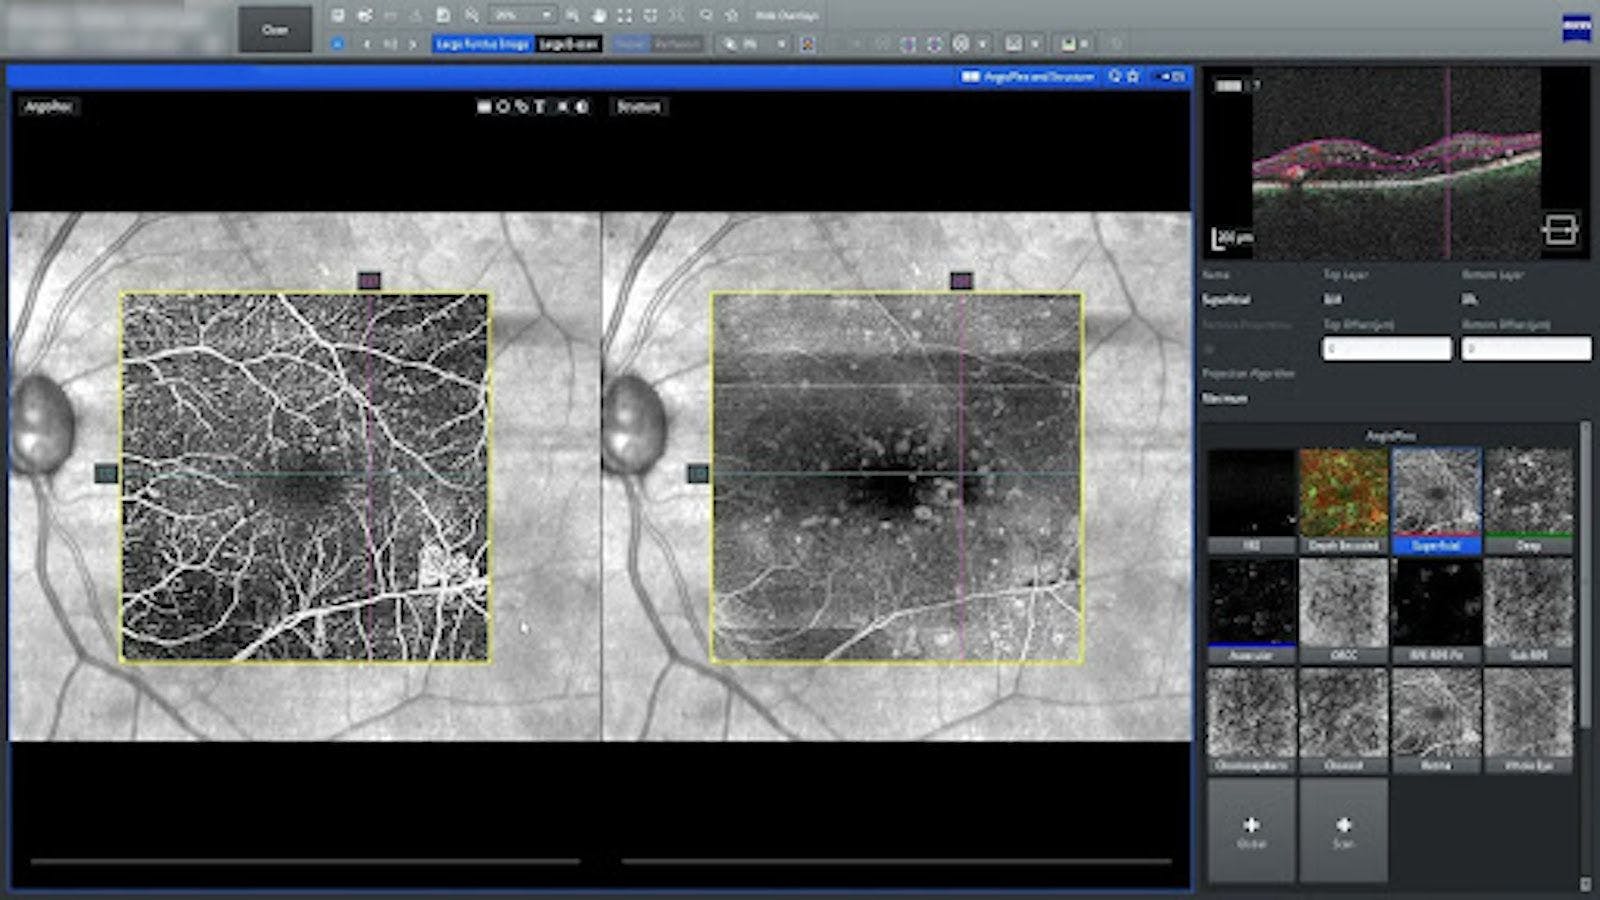Screen dimensions: 1600x900
Task: Click the purple slice marker above AngioPlex image
Action: [369, 281]
